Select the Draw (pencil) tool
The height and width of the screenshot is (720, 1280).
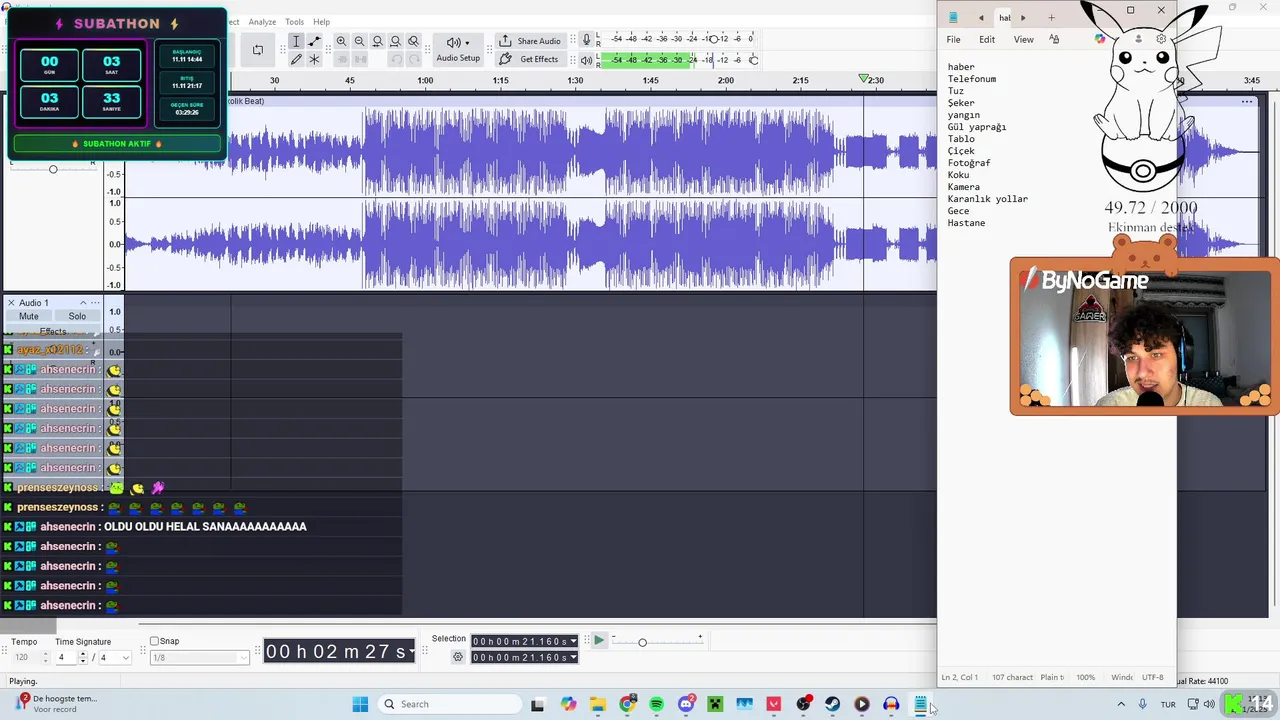tap(296, 59)
